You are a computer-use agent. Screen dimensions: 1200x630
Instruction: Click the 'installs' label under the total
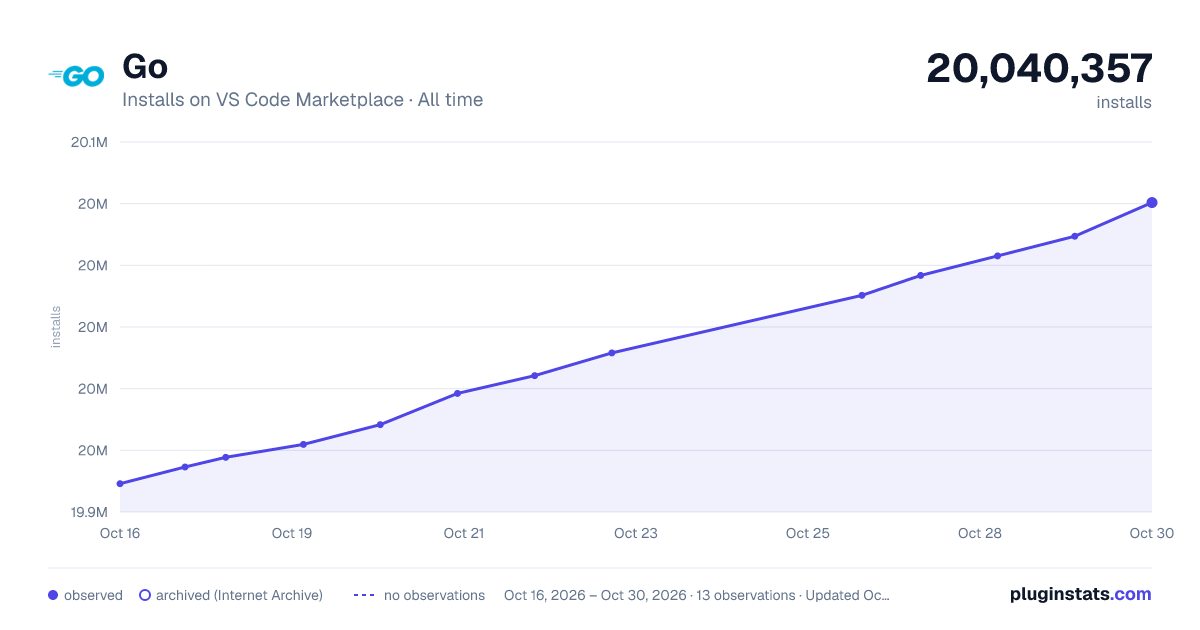coord(1124,102)
